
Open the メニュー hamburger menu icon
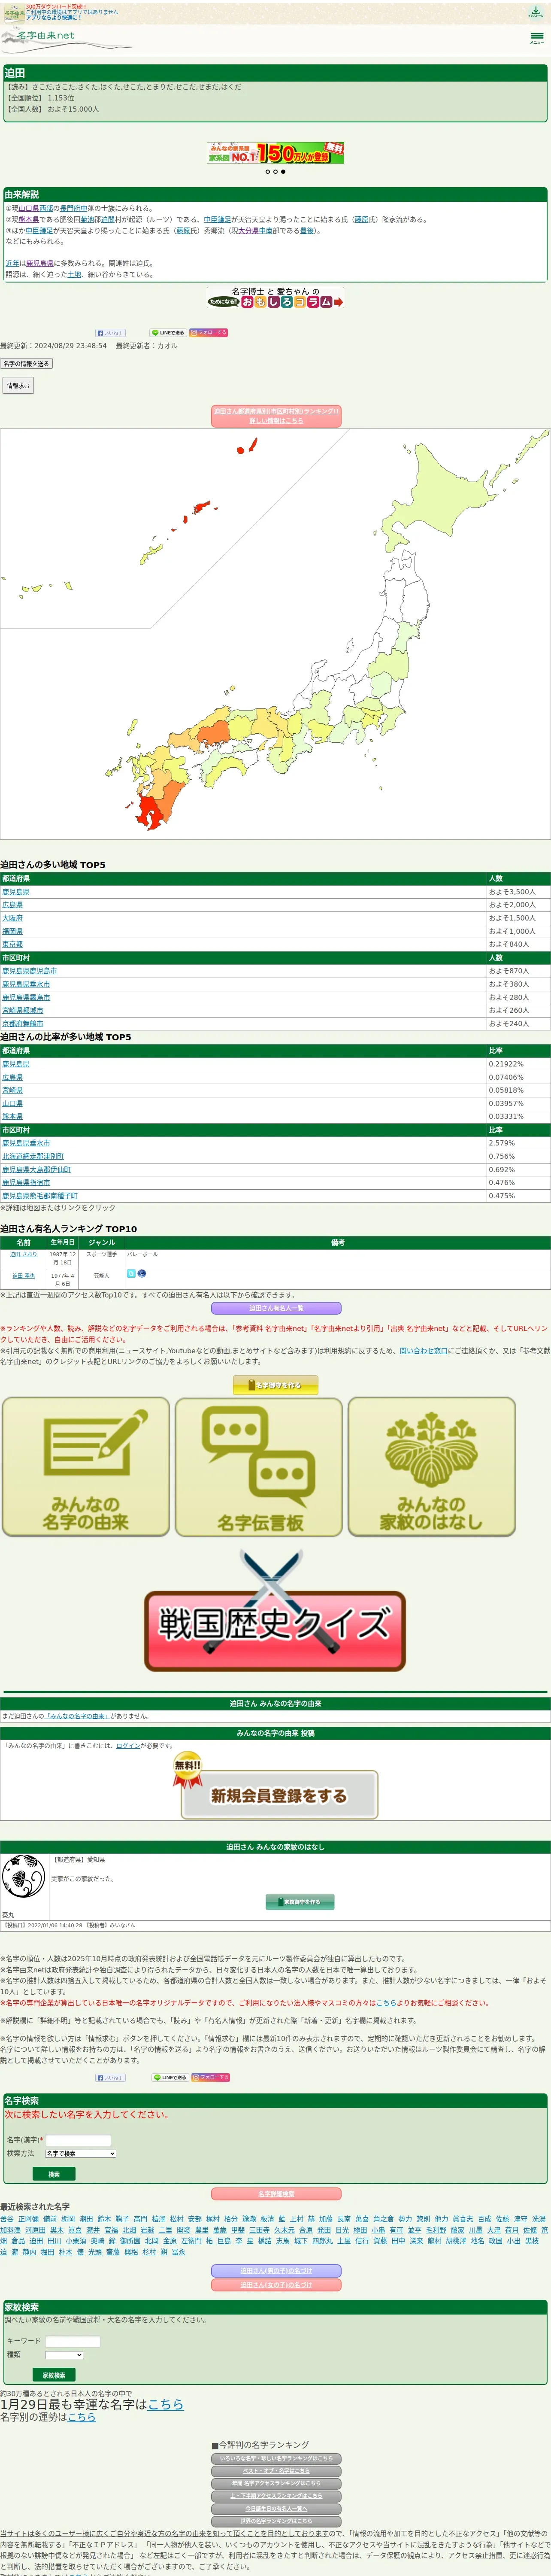click(537, 38)
